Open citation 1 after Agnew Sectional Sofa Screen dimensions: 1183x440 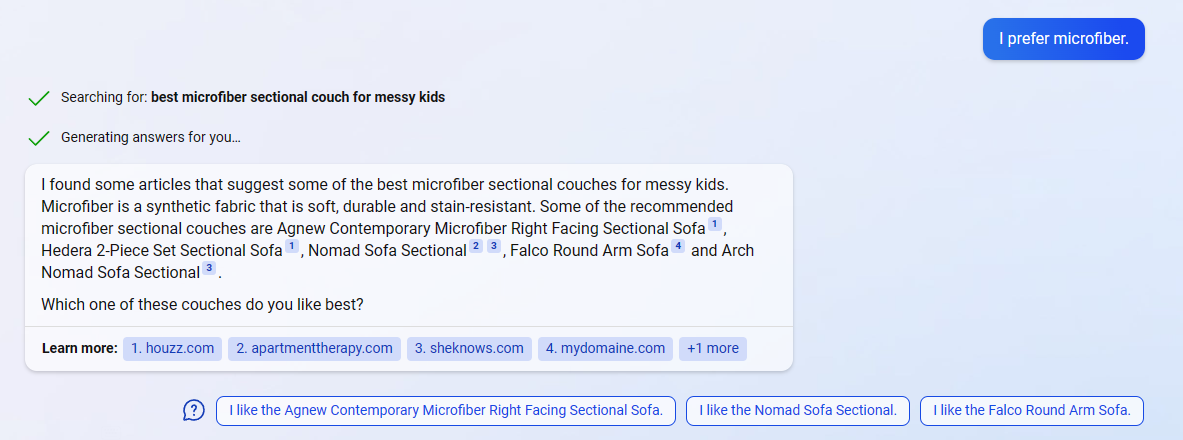[714, 224]
